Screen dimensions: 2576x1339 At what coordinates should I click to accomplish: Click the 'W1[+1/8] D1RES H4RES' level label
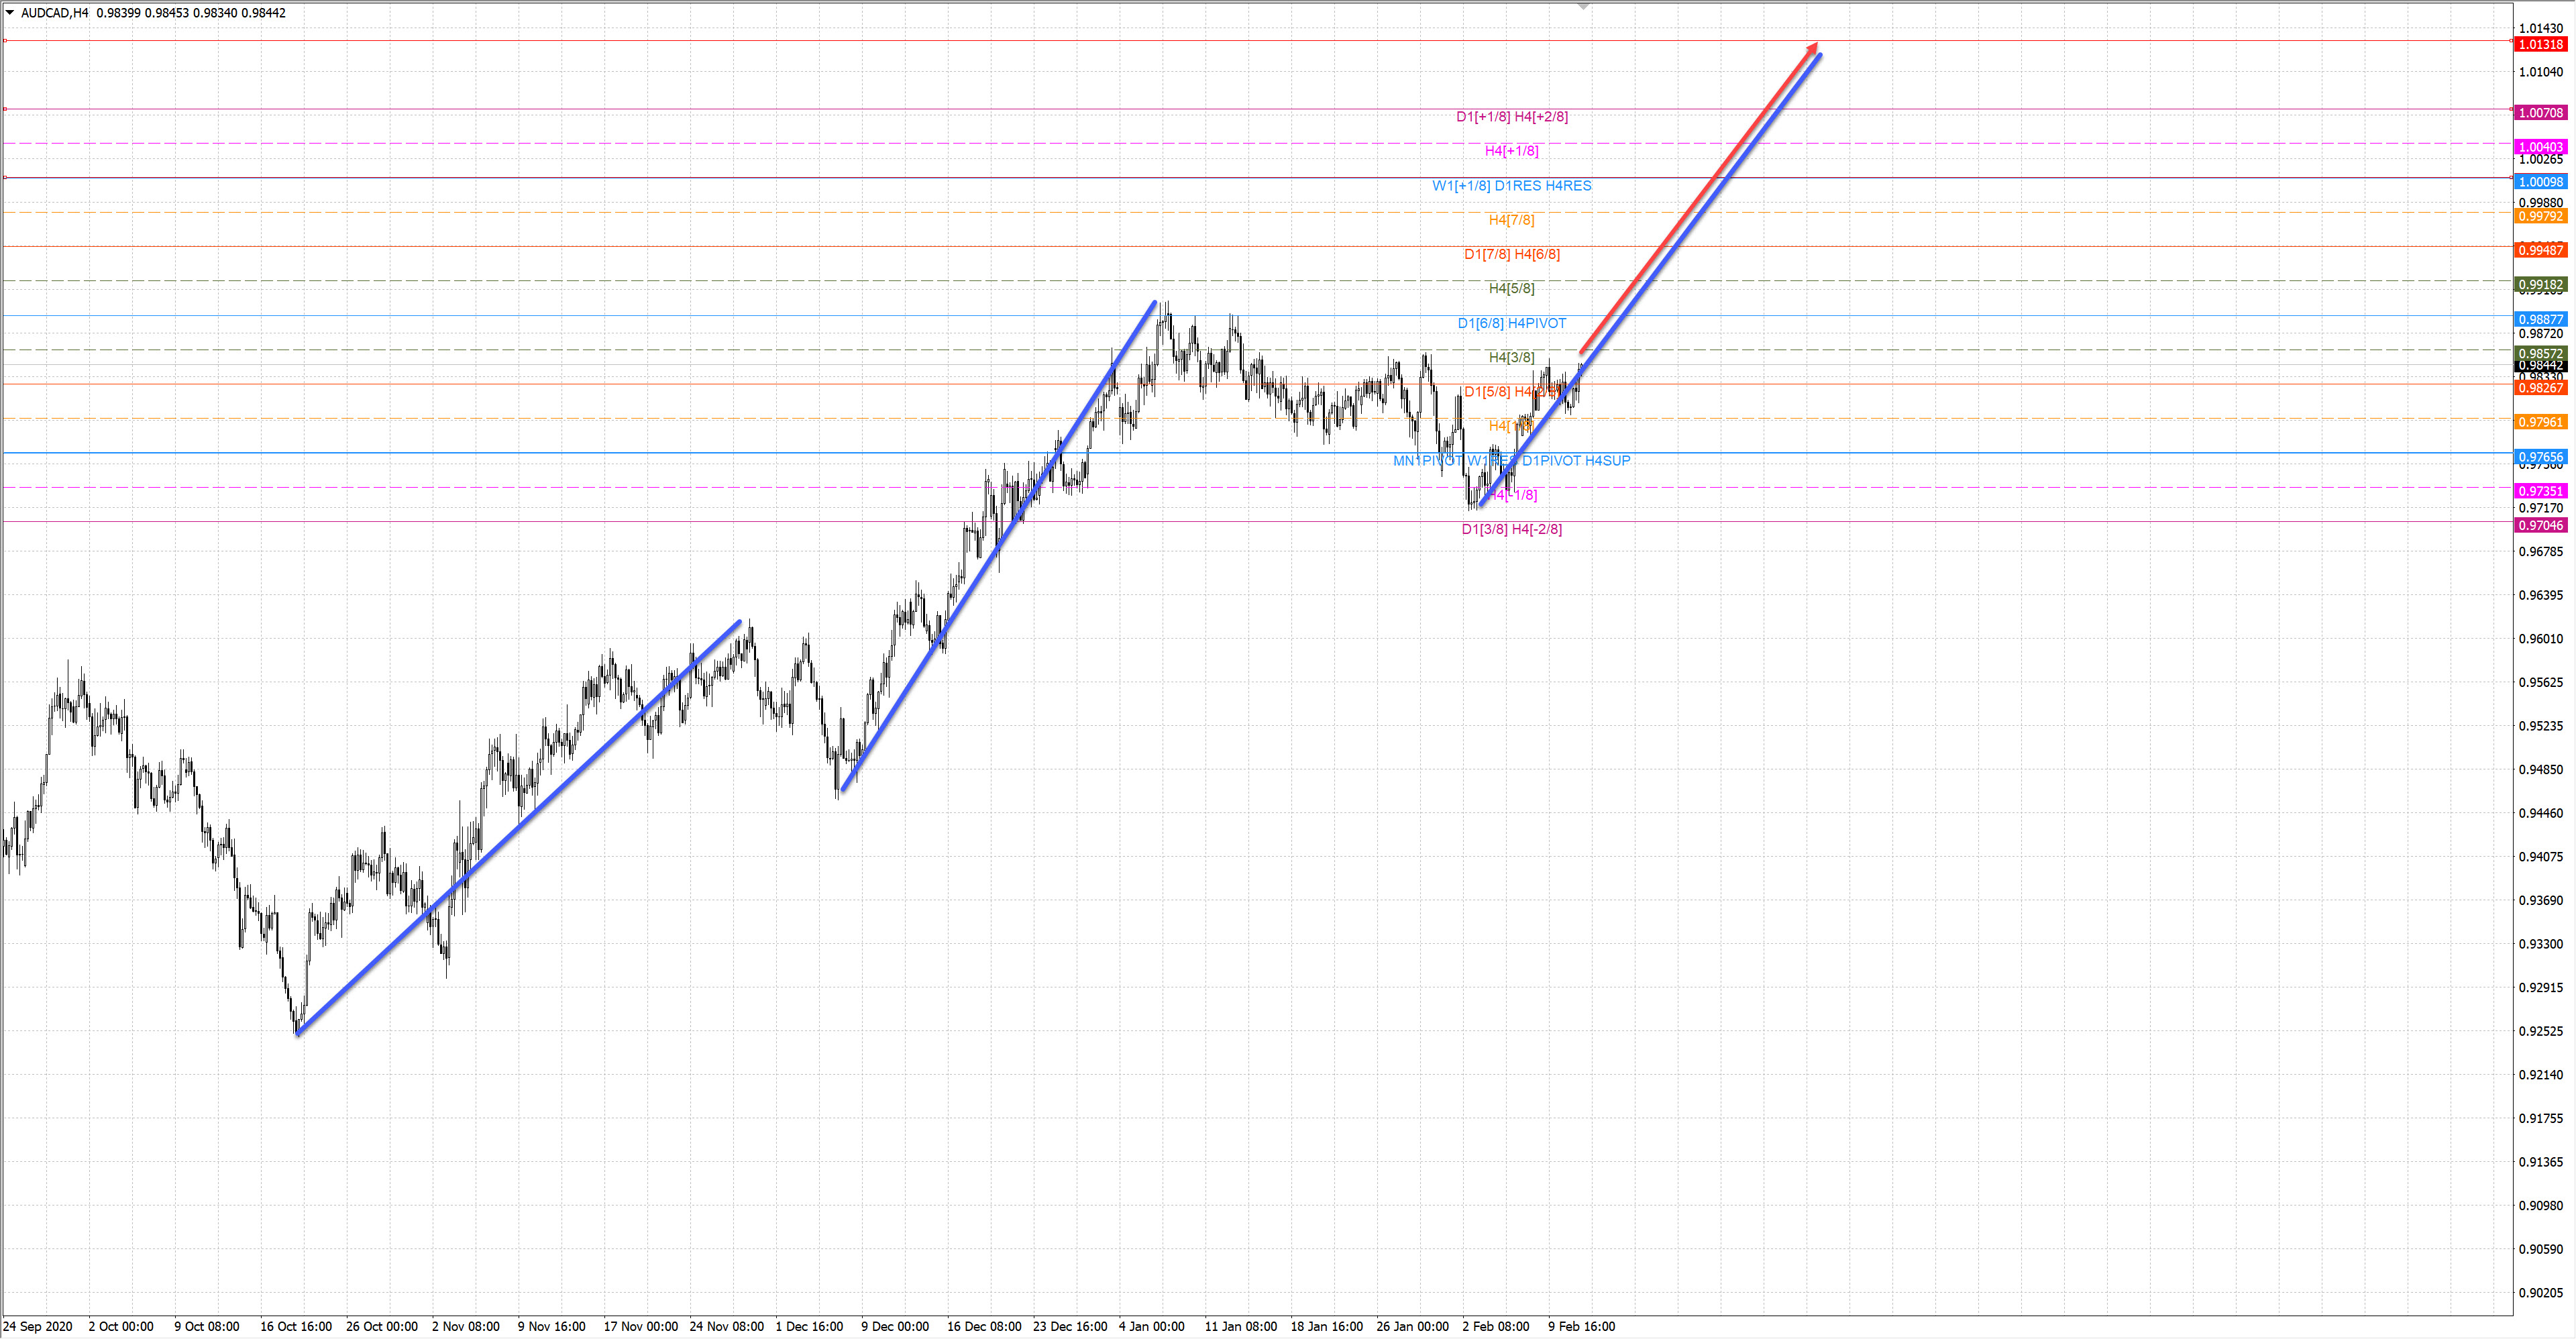click(x=1511, y=186)
